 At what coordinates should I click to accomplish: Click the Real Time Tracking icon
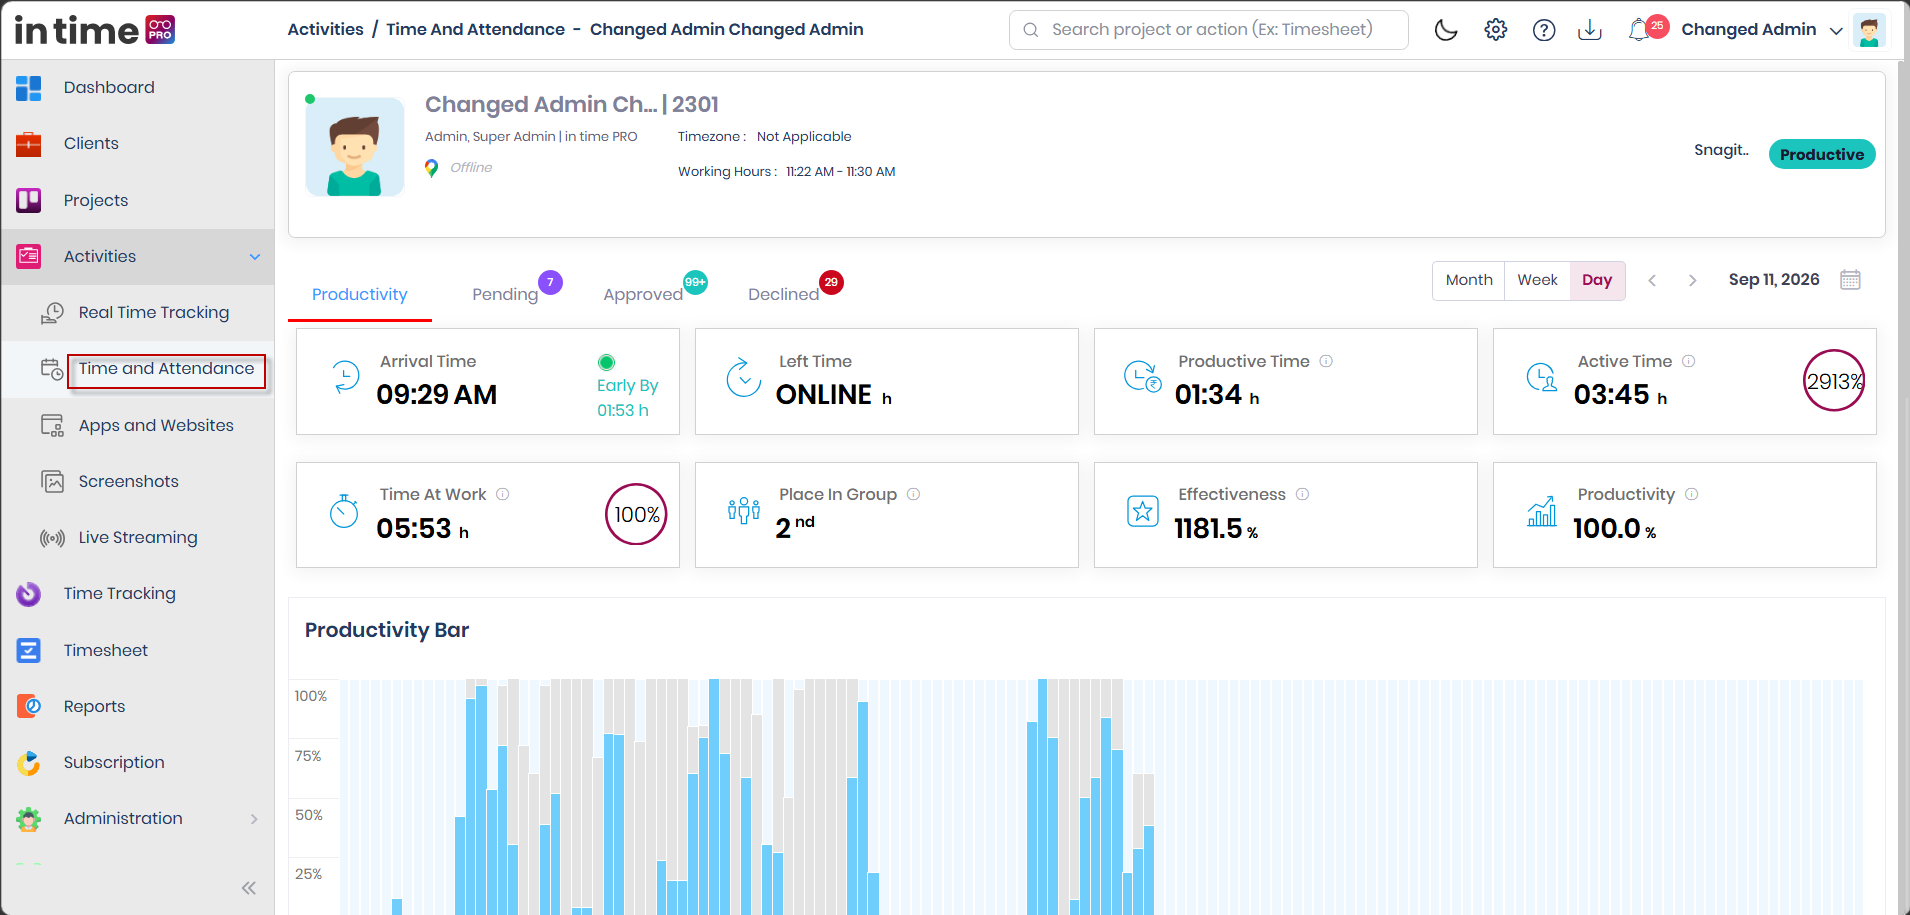(52, 313)
